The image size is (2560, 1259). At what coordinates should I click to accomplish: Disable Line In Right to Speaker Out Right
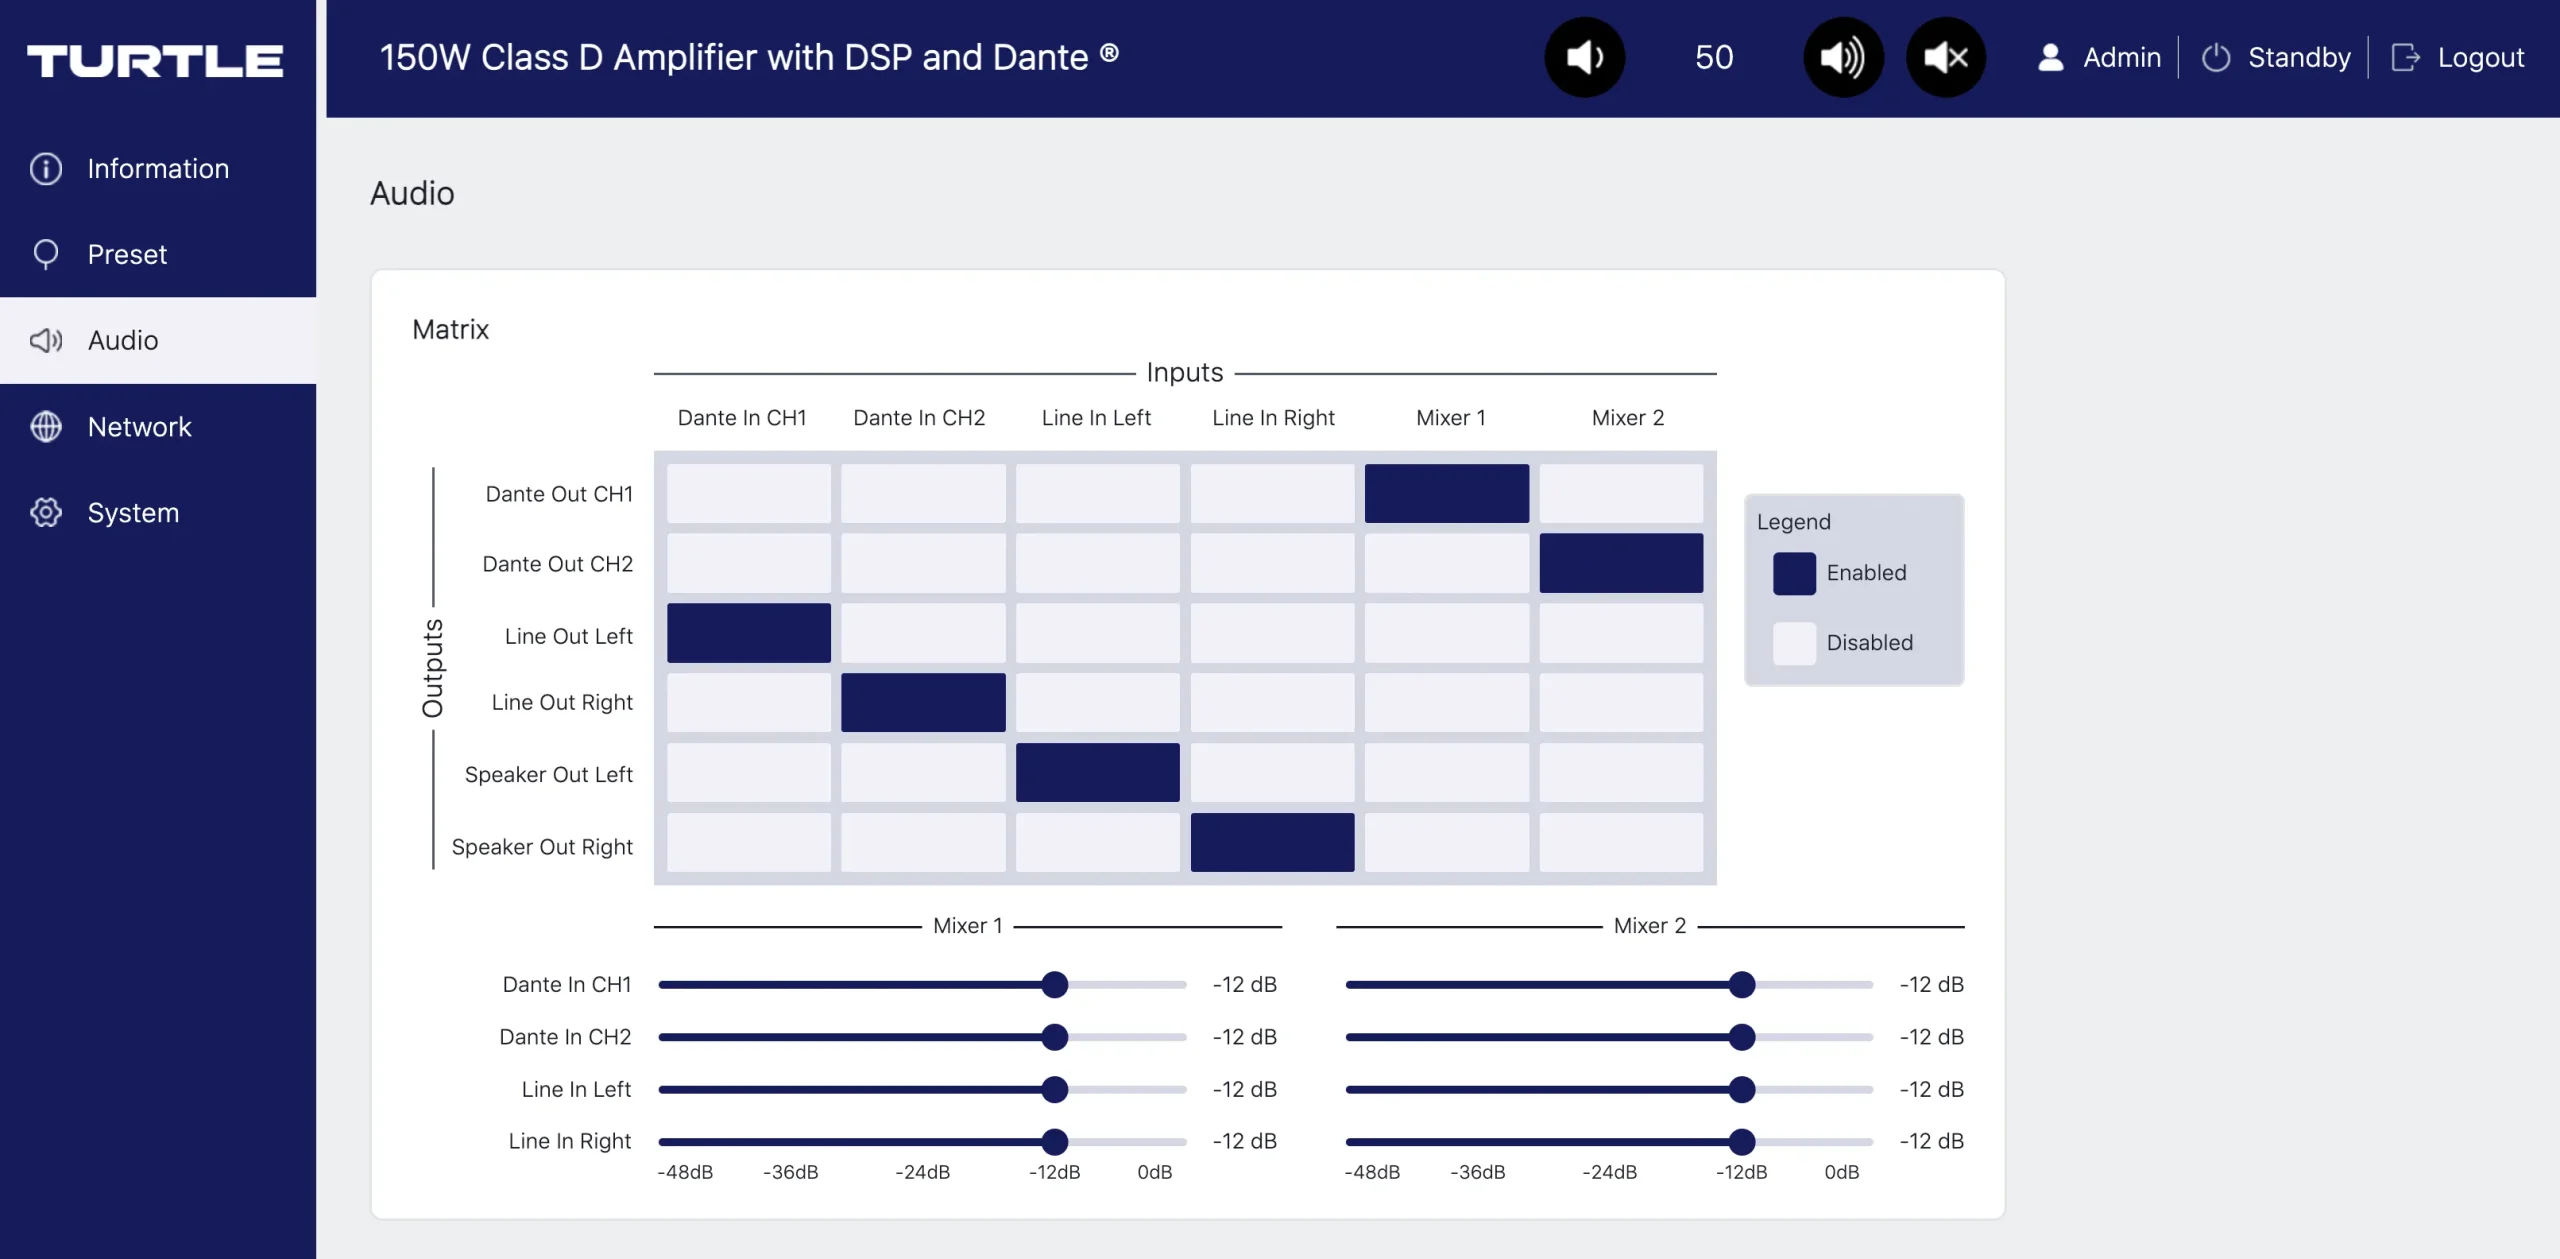pyautogui.click(x=1272, y=842)
